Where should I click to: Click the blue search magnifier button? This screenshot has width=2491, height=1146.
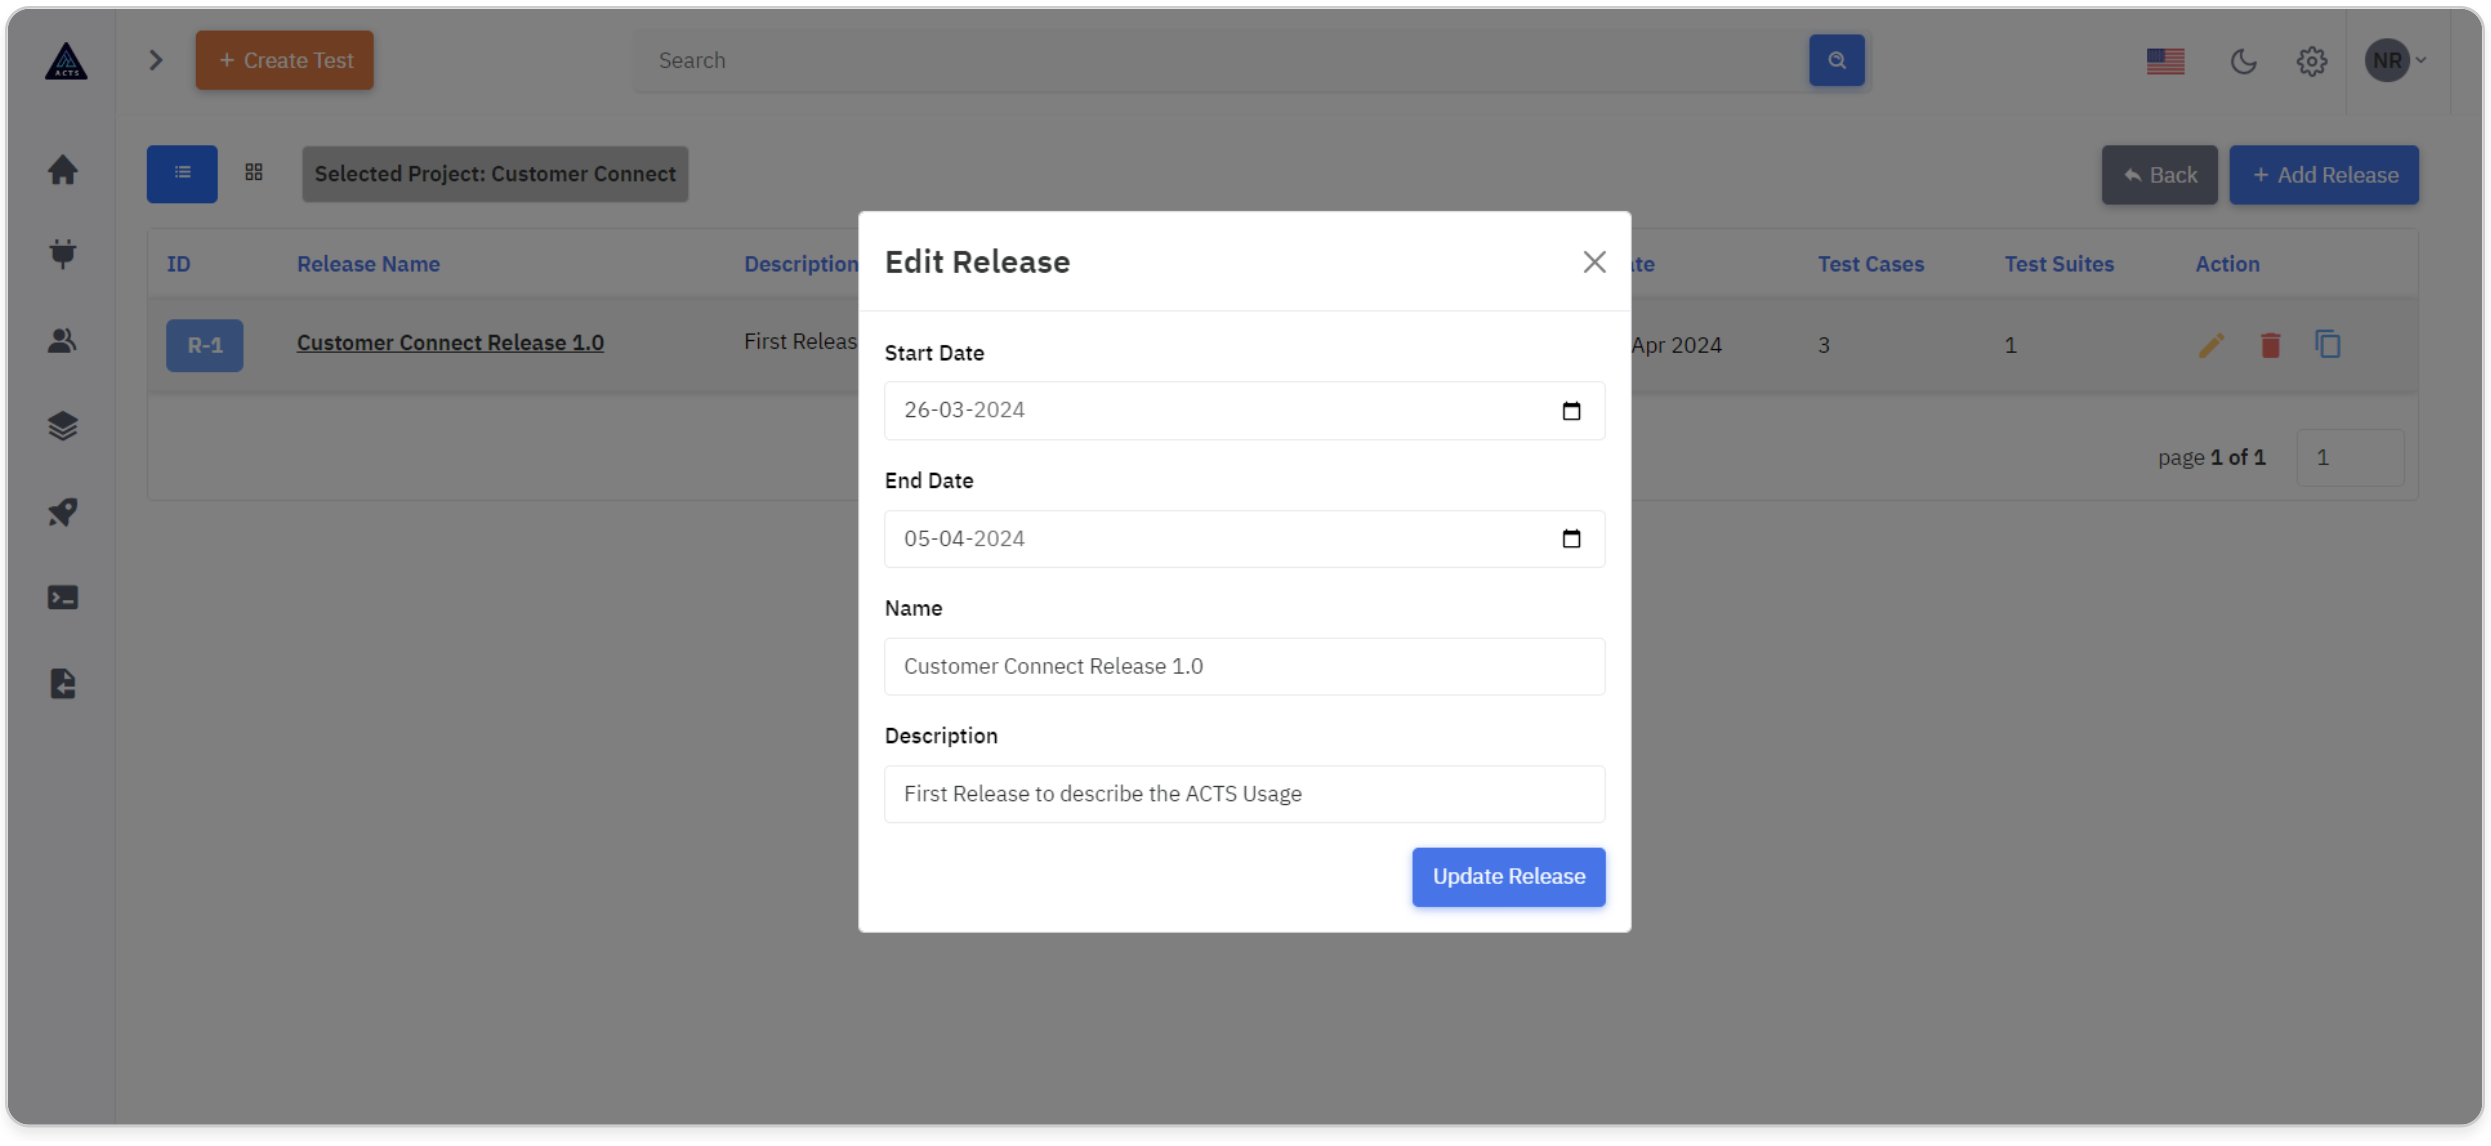point(1836,60)
